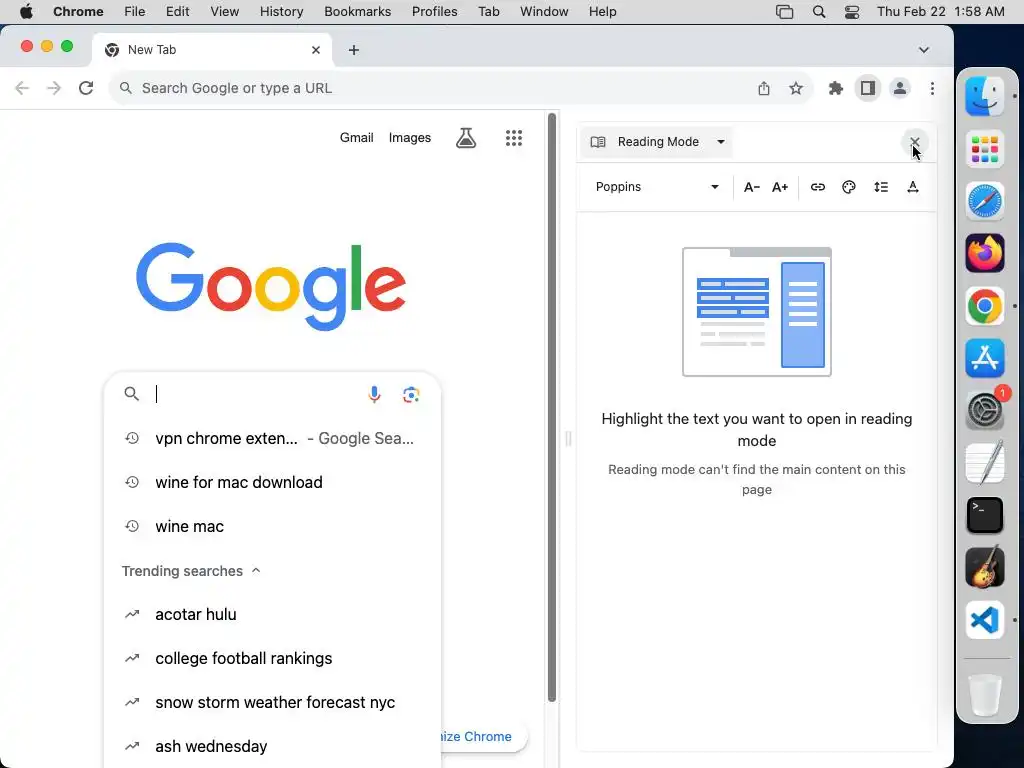Image resolution: width=1024 pixels, height=768 pixels.
Task: Collapse the Trending searches section
Action: click(191, 571)
